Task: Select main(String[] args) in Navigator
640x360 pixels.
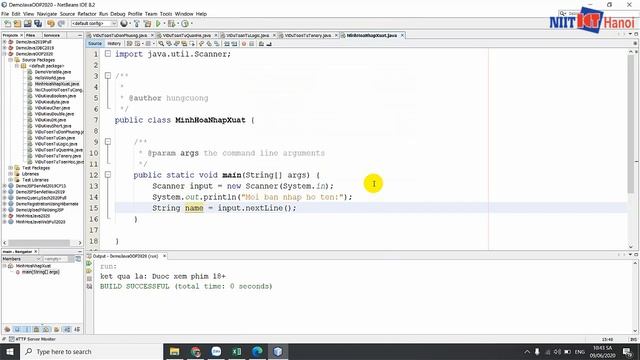Action: pyautogui.click(x=40, y=272)
